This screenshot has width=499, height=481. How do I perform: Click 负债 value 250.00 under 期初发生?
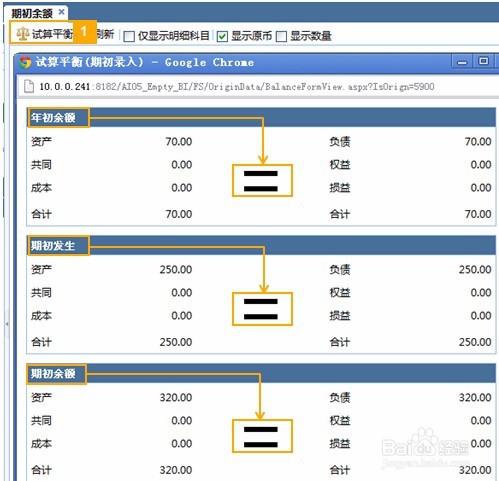475,270
